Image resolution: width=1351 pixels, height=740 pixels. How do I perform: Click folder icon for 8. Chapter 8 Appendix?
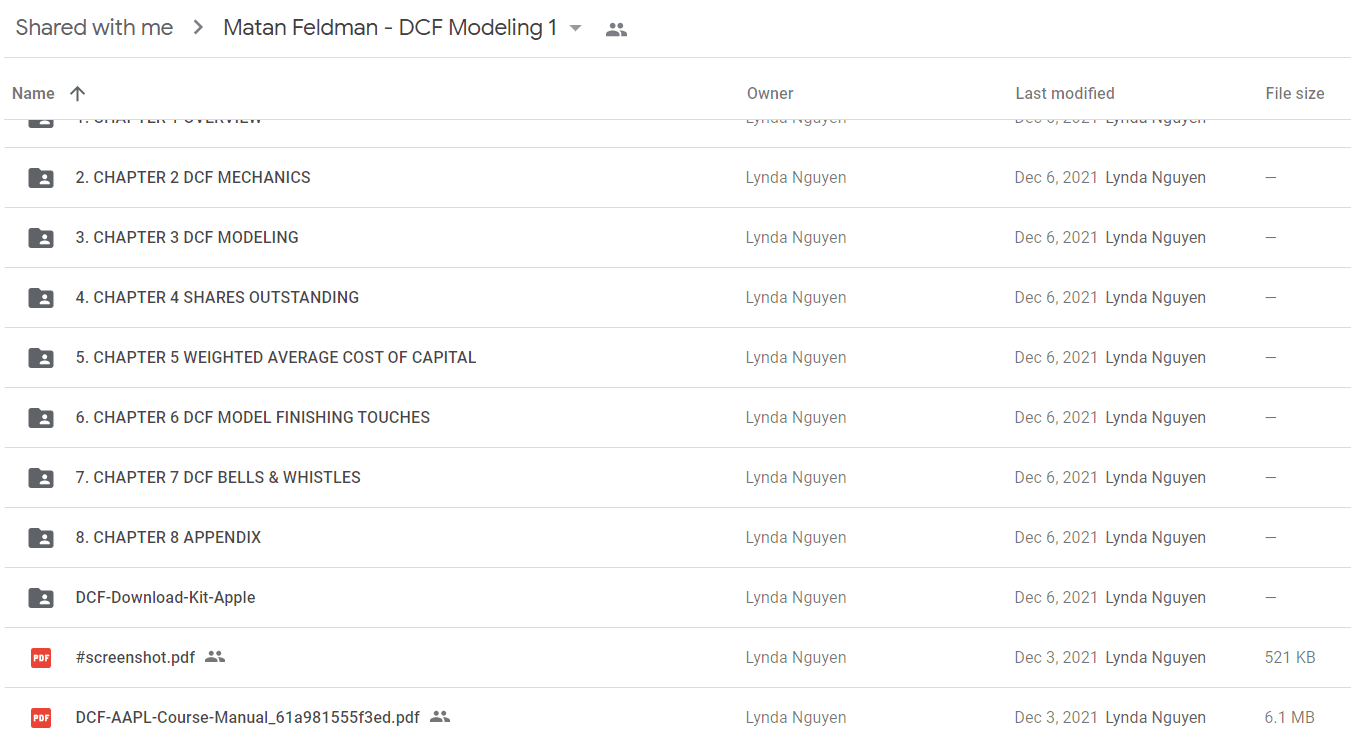(41, 538)
